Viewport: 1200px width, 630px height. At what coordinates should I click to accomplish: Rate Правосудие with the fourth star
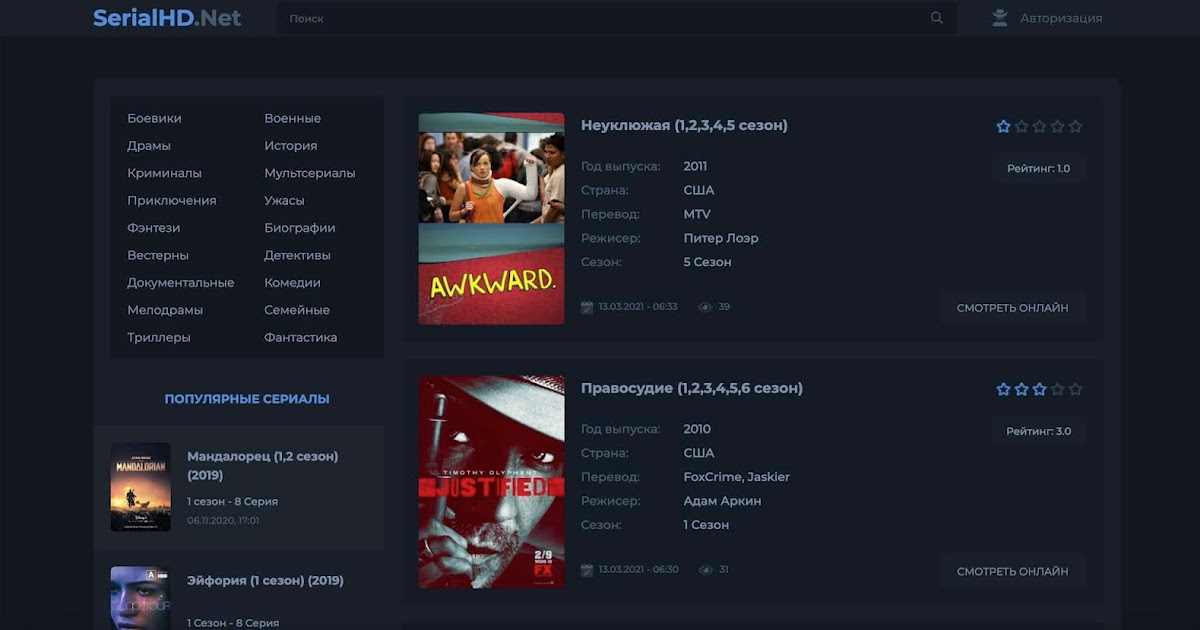(1057, 390)
